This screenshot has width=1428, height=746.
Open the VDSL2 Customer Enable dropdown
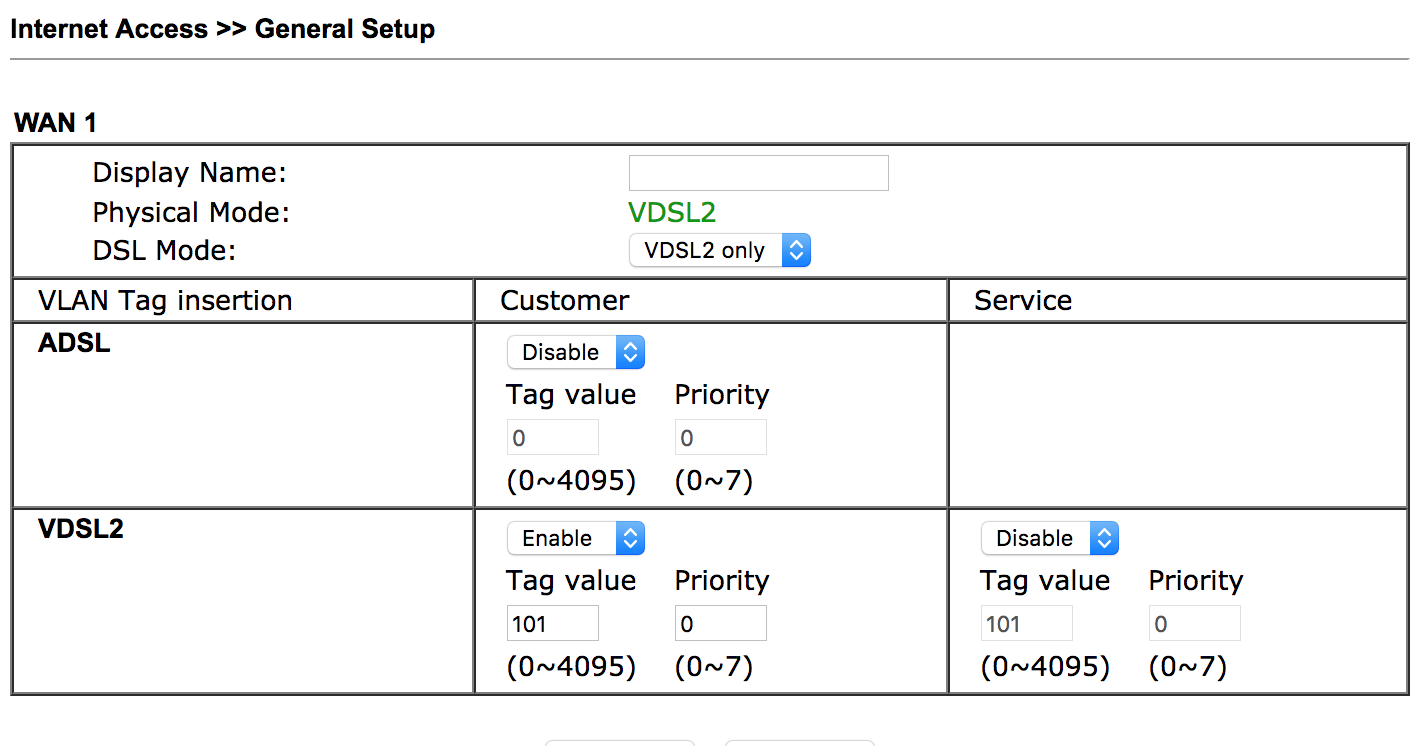click(x=575, y=538)
